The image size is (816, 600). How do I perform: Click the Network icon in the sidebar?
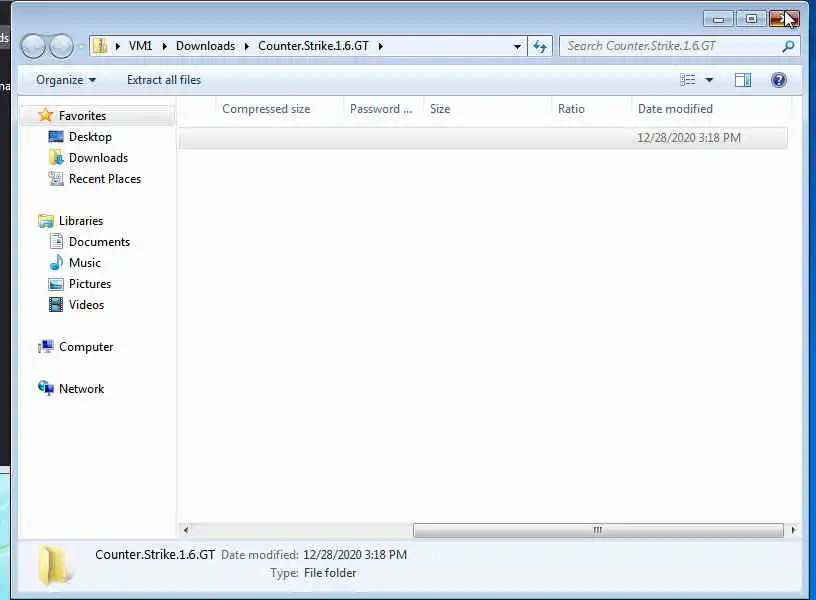pyautogui.click(x=46, y=388)
